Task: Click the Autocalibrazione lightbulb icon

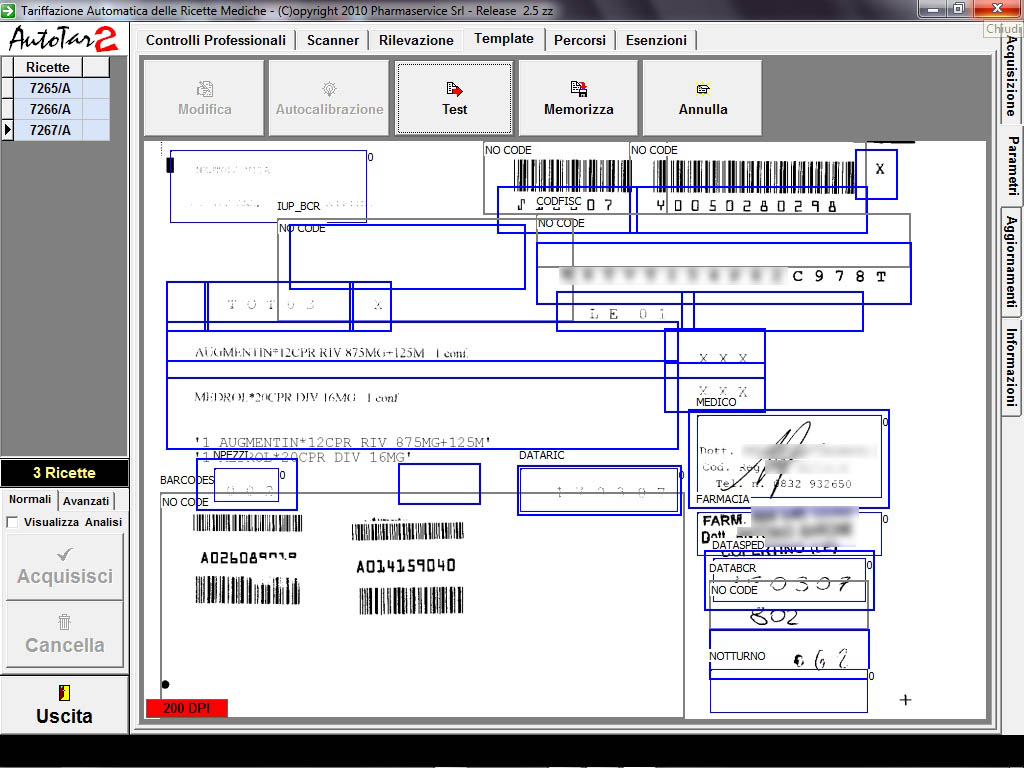Action: [x=329, y=89]
